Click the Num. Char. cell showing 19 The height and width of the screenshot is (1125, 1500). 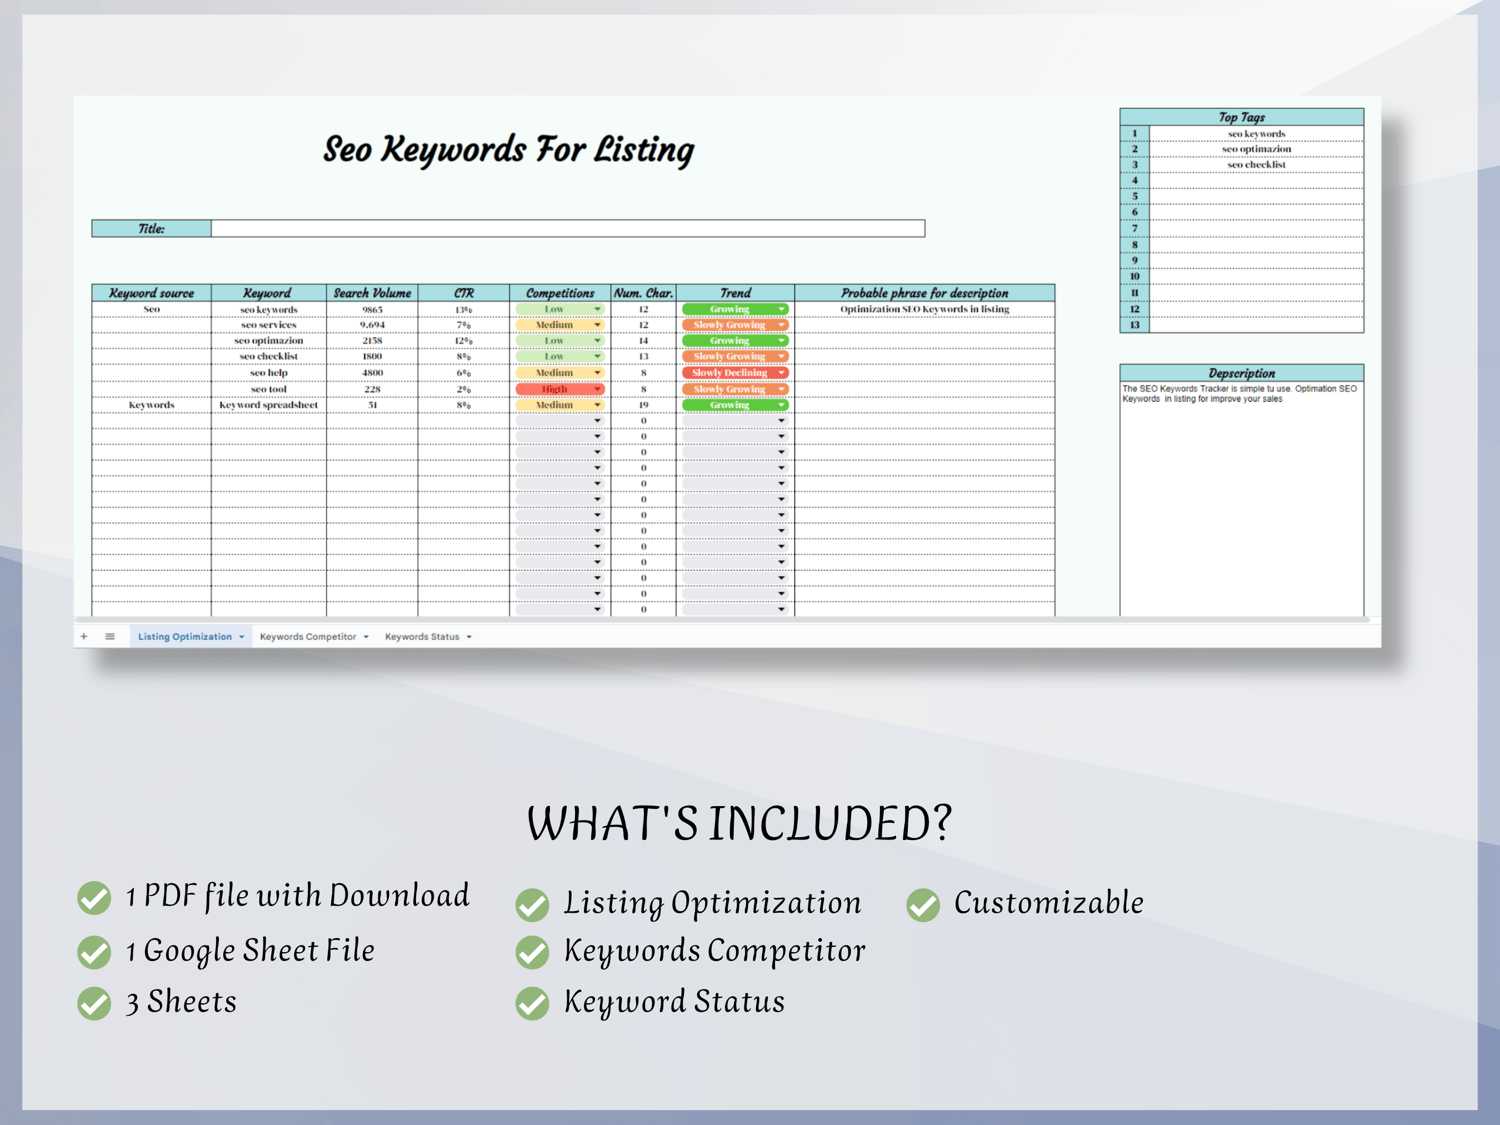click(643, 405)
